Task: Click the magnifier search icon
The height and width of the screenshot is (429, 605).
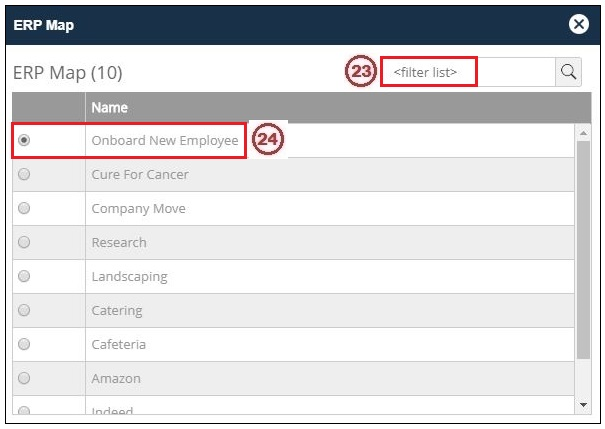Action: tap(568, 72)
